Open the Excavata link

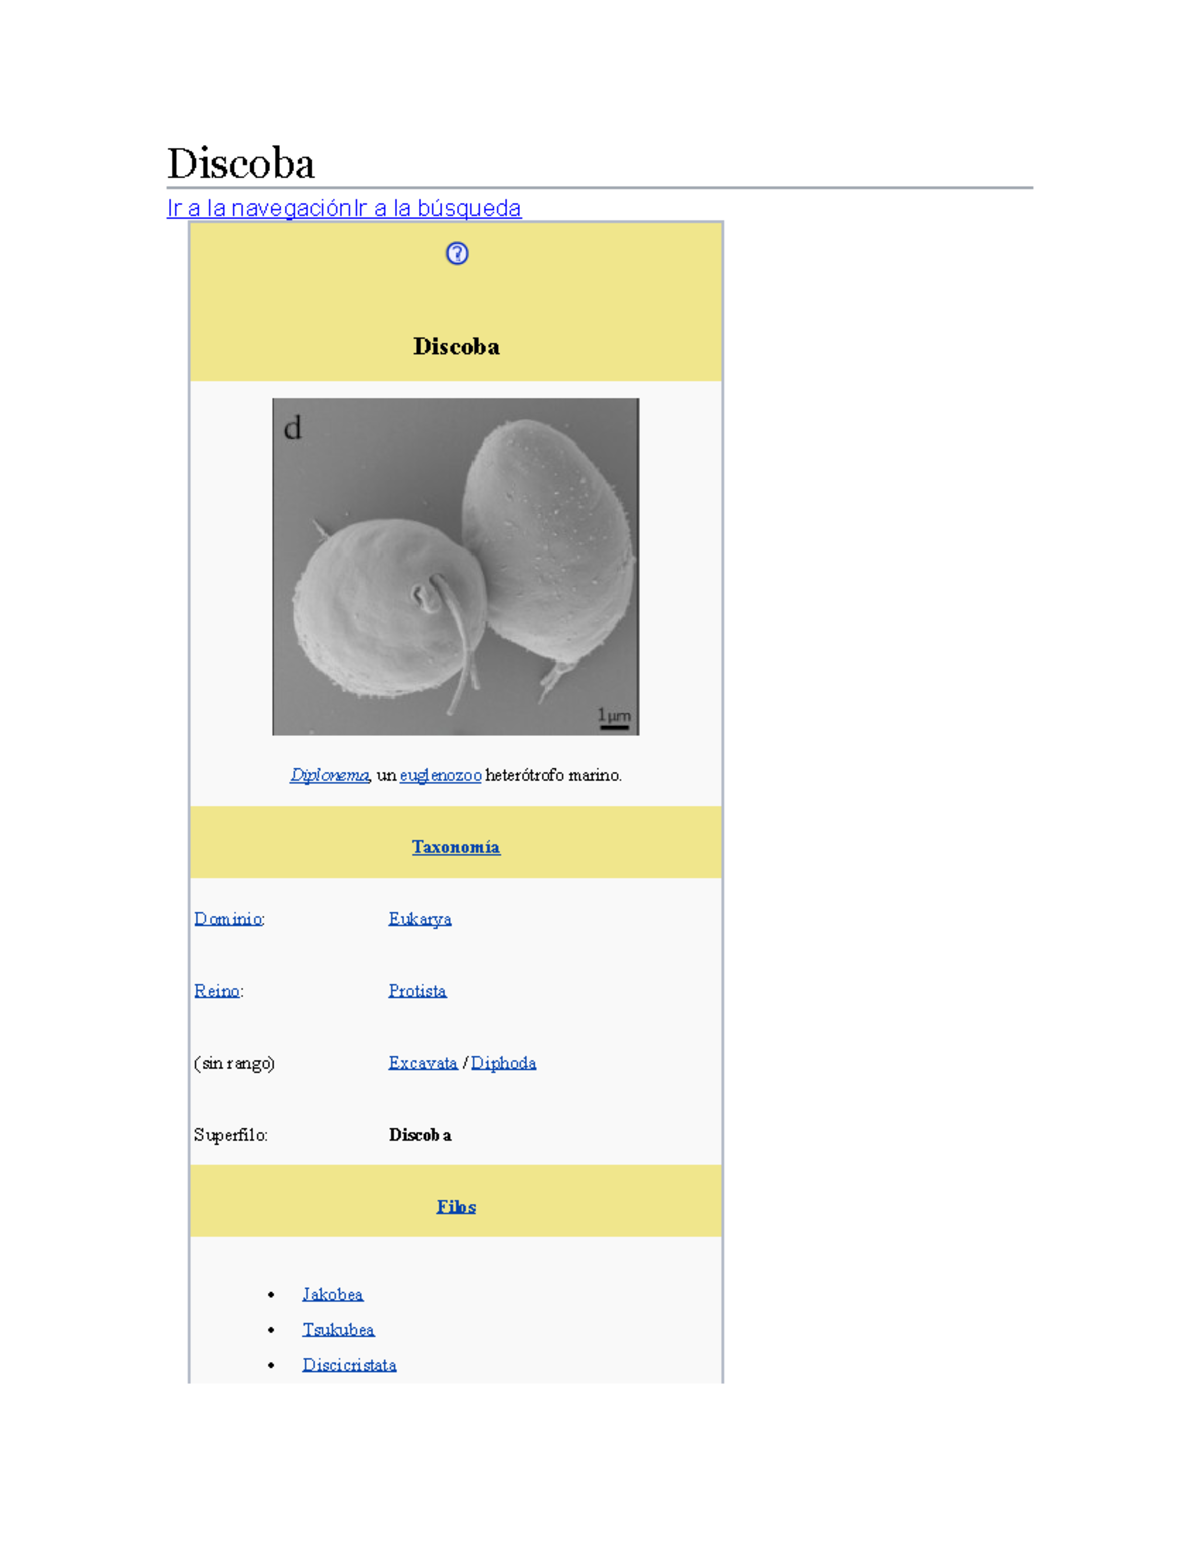(423, 1063)
